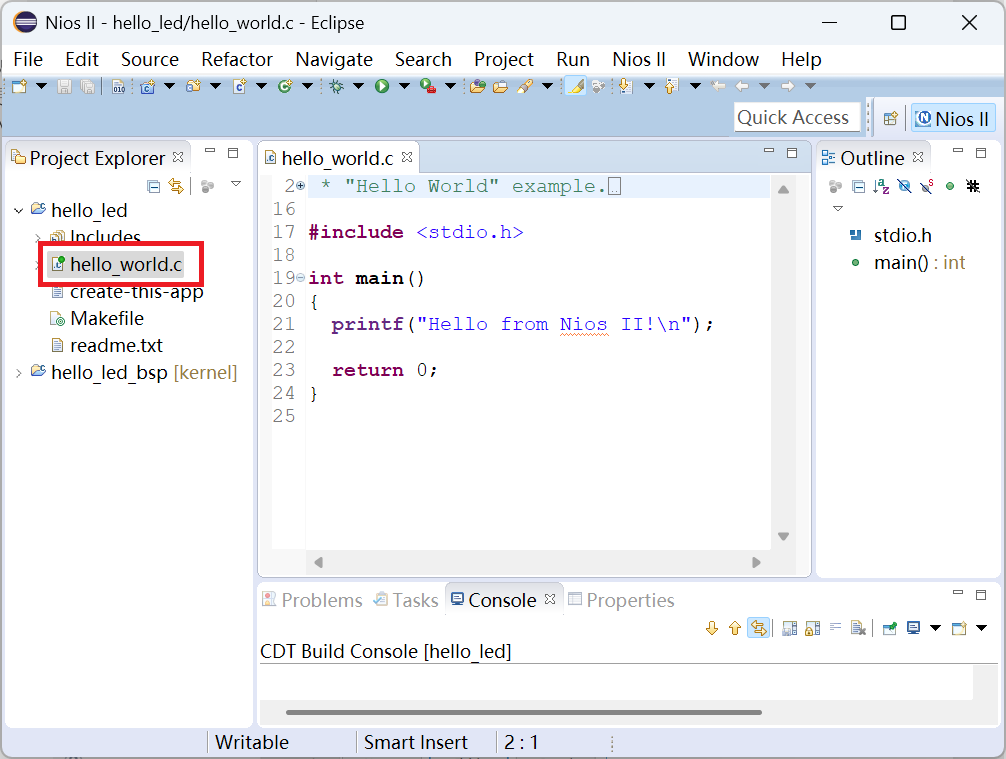Open the Refactor menu

coord(237,60)
